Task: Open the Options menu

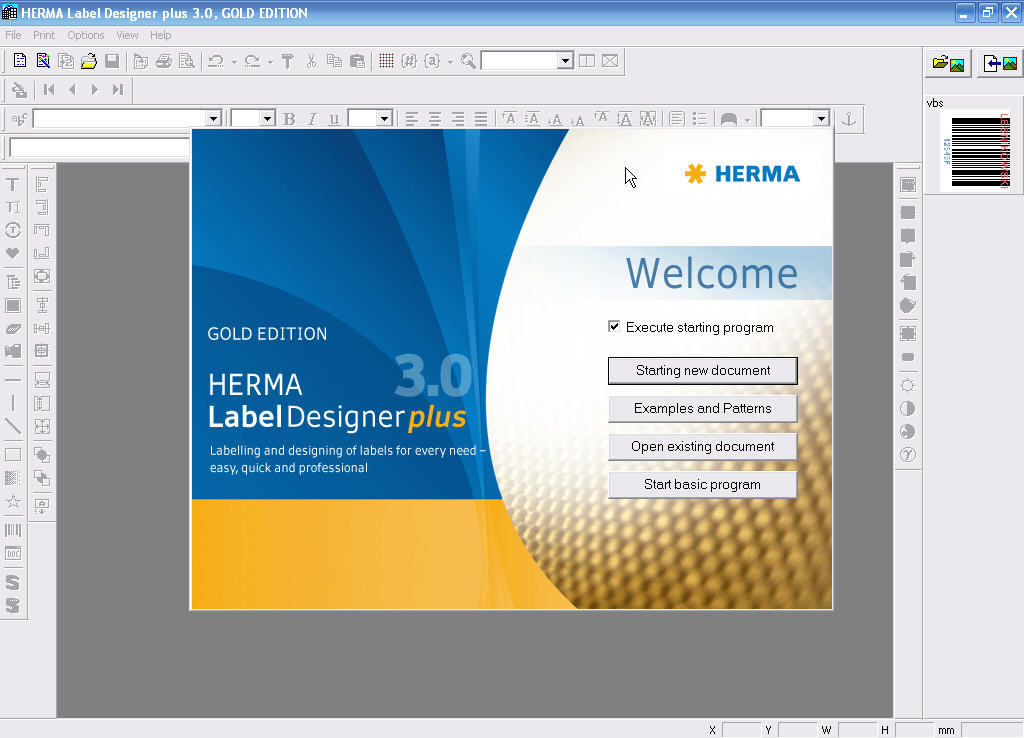Action: coord(85,34)
